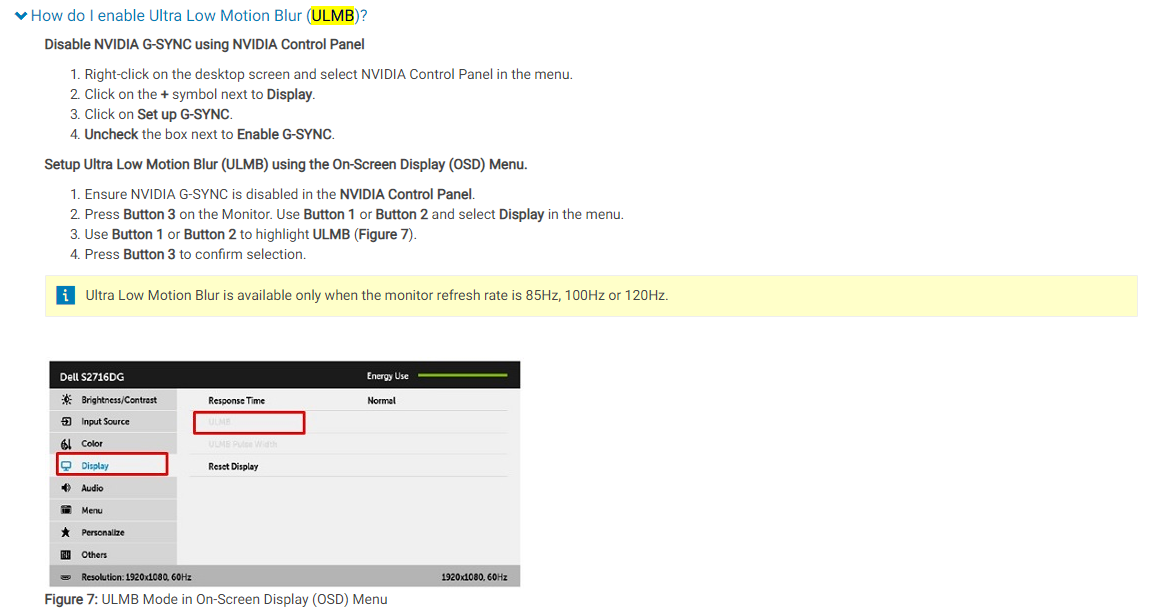Viewport: 1158px width, 612px height.
Task: Click the Audio speaker icon
Action: 66,488
